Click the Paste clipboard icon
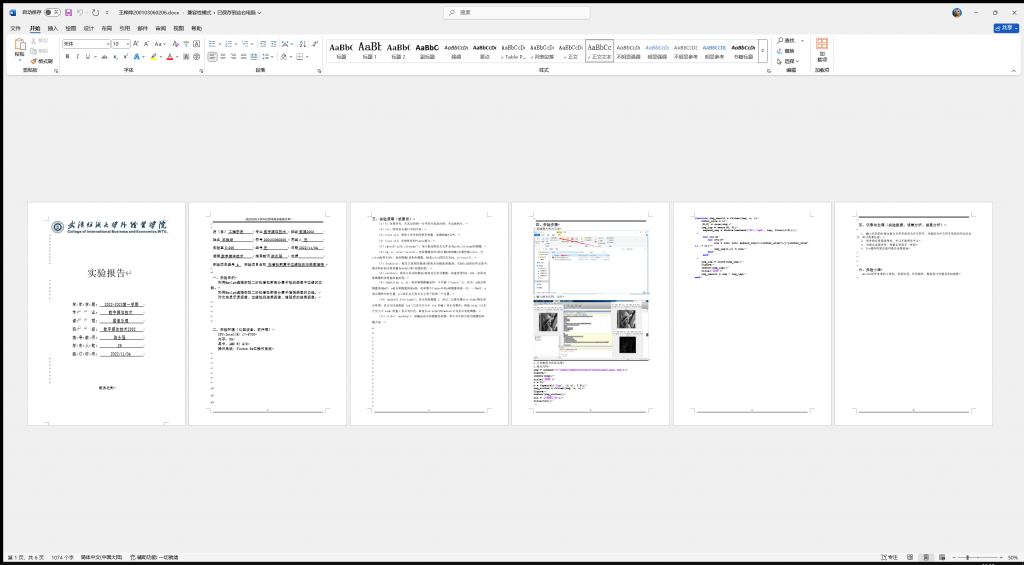 coord(19,46)
